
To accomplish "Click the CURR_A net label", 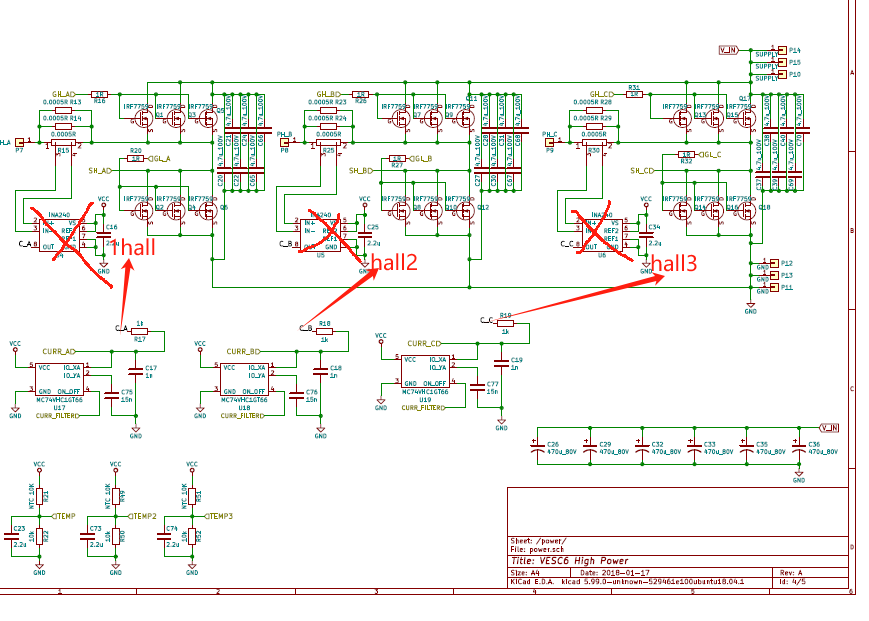I will coord(59,352).
